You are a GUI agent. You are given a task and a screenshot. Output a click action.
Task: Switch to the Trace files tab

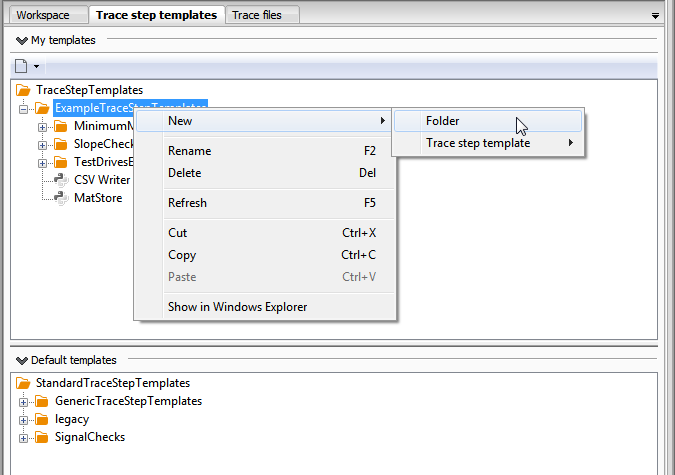coord(262,15)
